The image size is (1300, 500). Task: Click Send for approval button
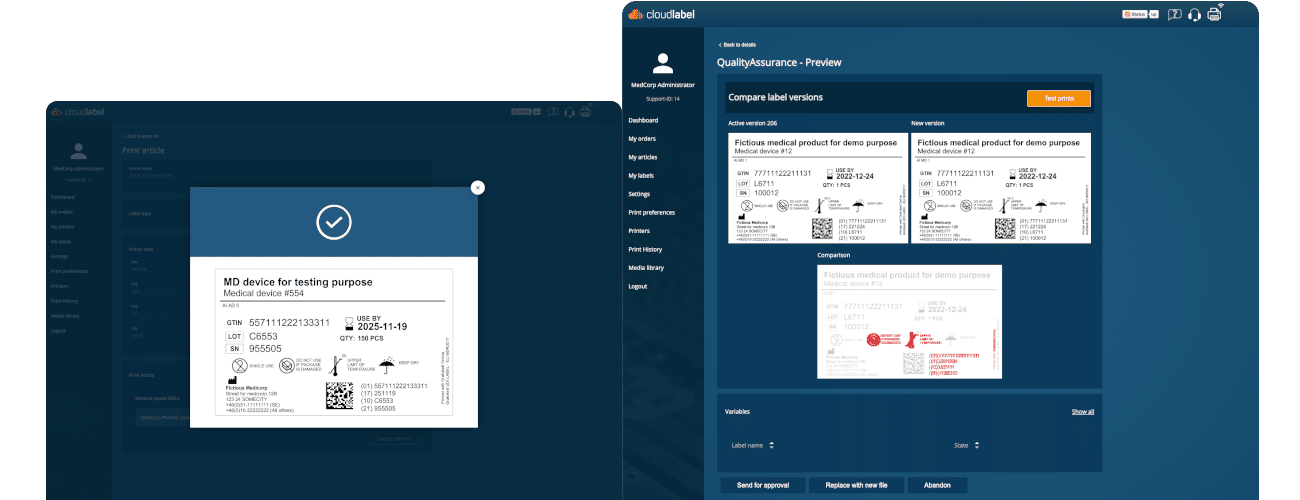(x=762, y=485)
